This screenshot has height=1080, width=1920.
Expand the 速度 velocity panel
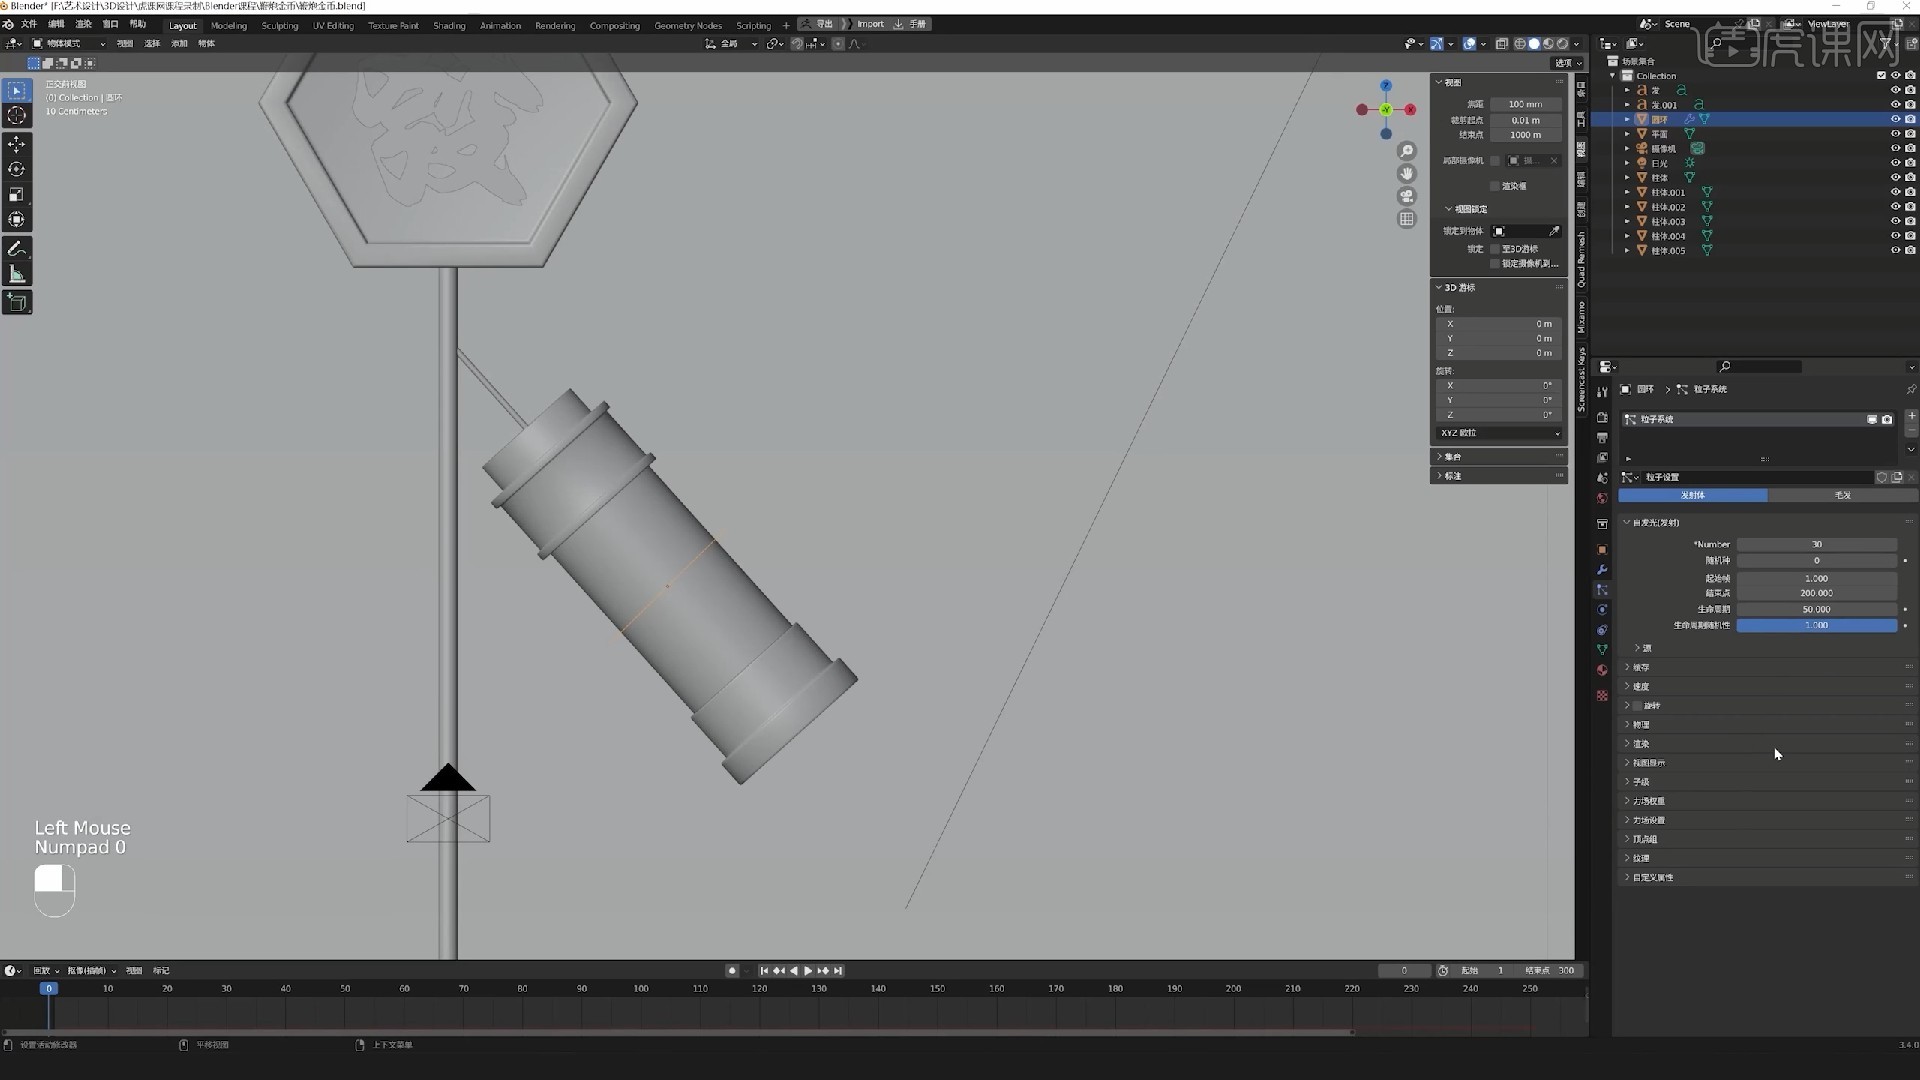click(x=1765, y=687)
